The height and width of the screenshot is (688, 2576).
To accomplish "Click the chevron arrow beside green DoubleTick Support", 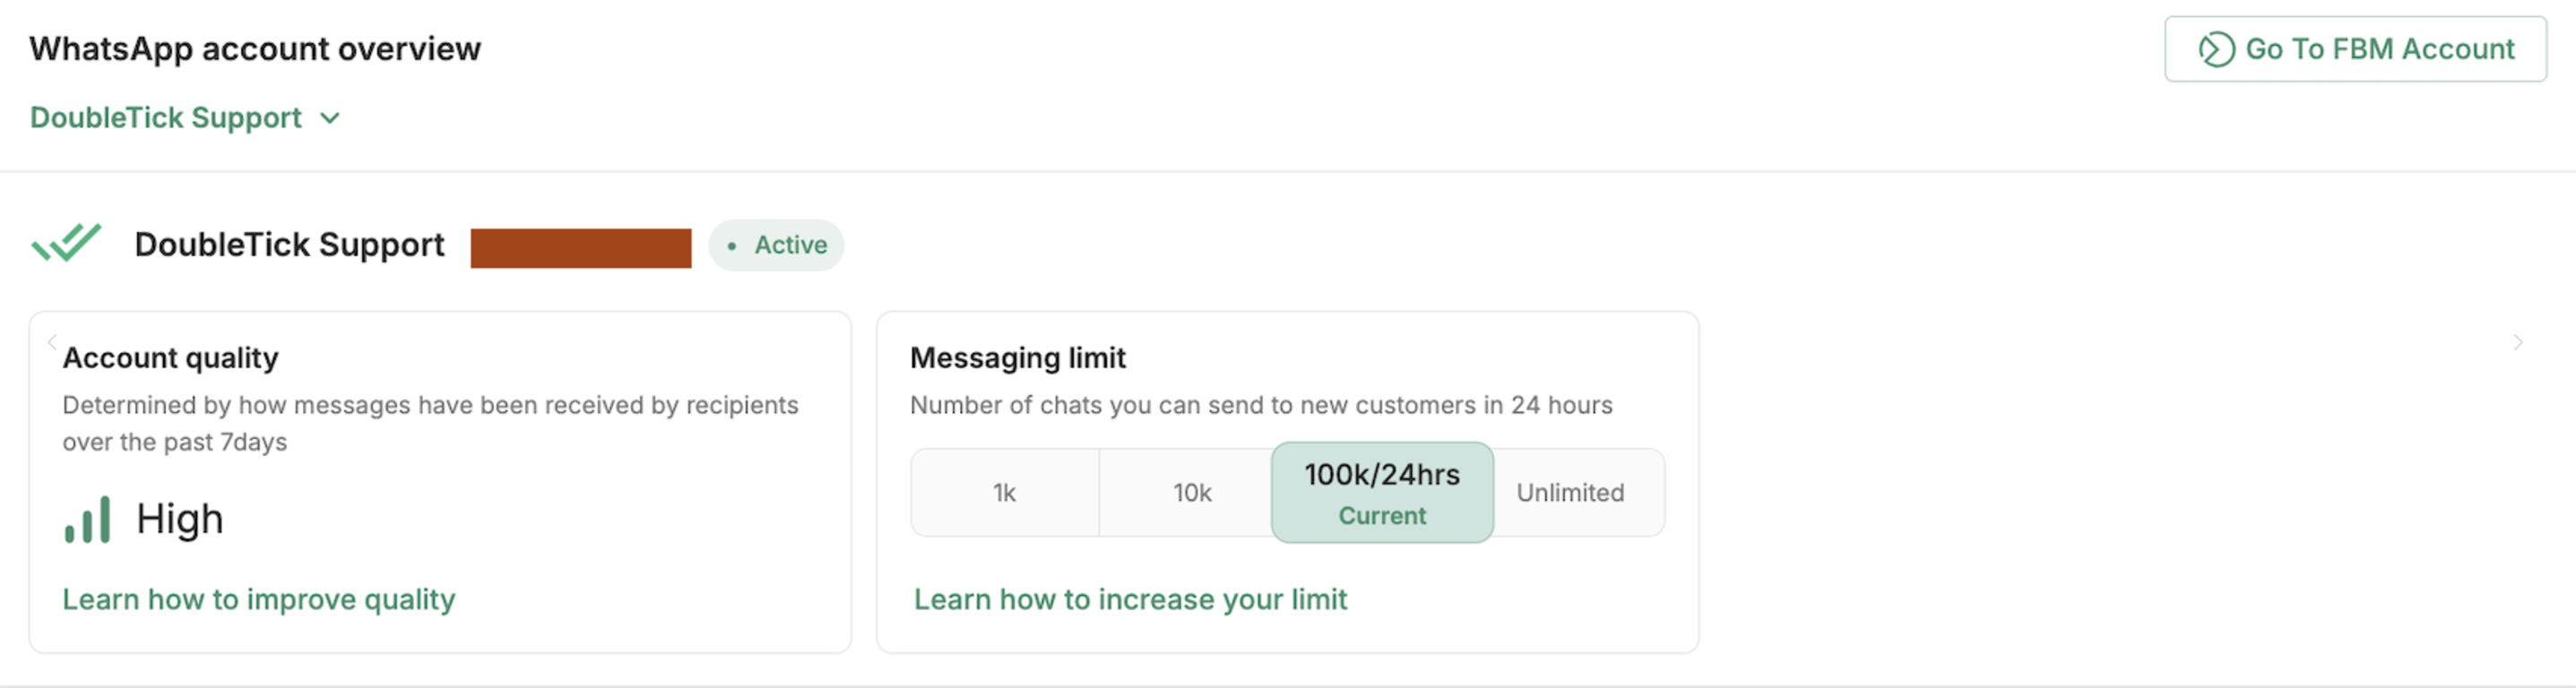I will pos(330,119).
